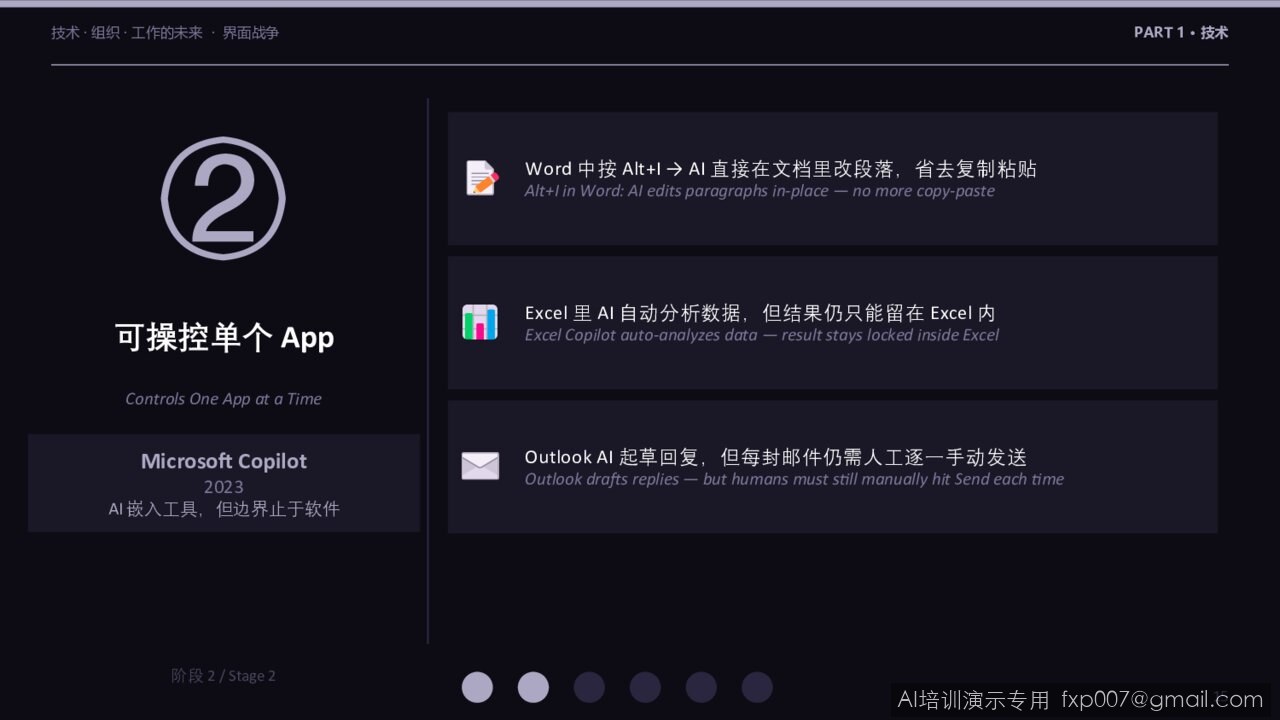The image size is (1280, 720).
Task: Click the Excel bar chart icon
Action: pyautogui.click(x=480, y=322)
